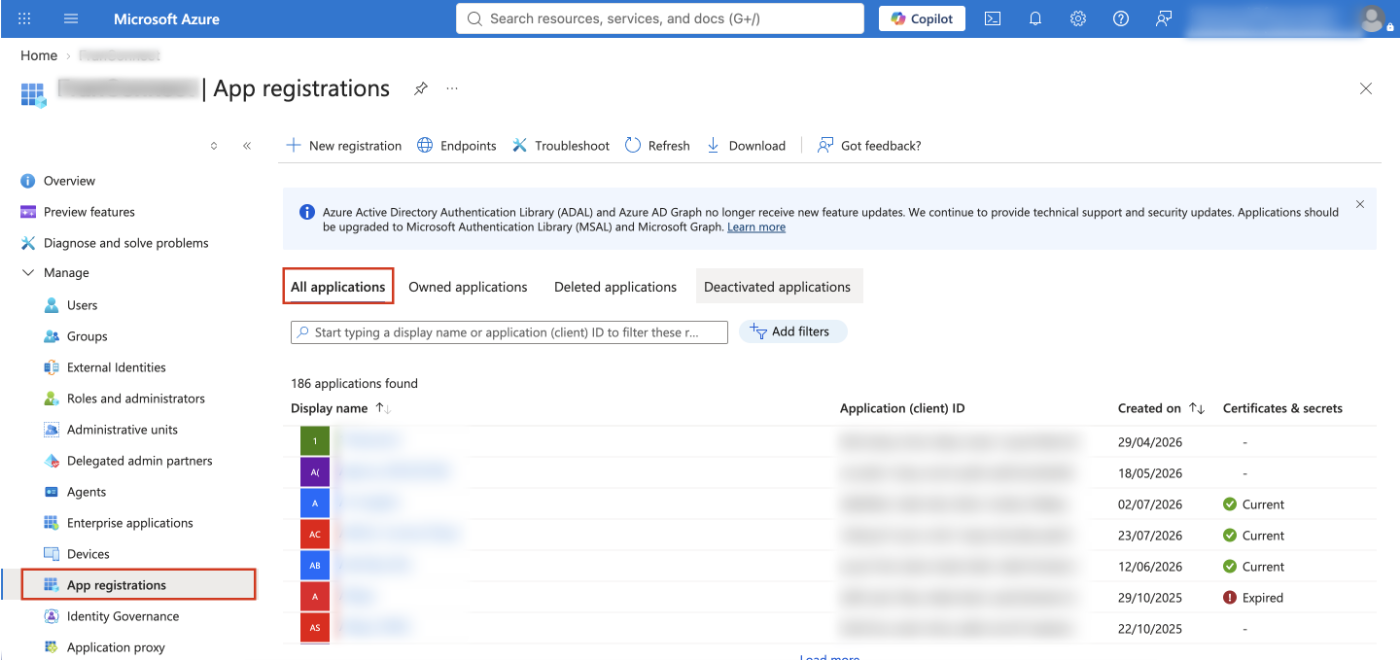Switch to Deactivated applications tab
Screen dimensions: 1400x662
click(778, 287)
